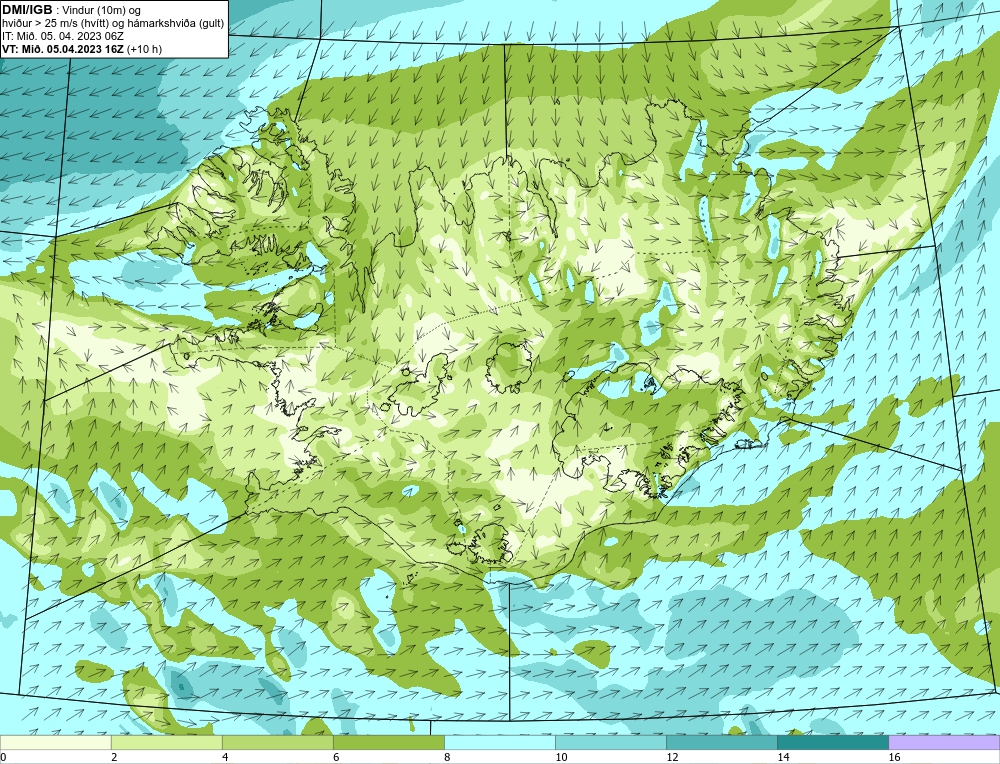Viewport: 1000px width, 764px height.
Task: Click the scale label '6'
Action: tap(336, 757)
